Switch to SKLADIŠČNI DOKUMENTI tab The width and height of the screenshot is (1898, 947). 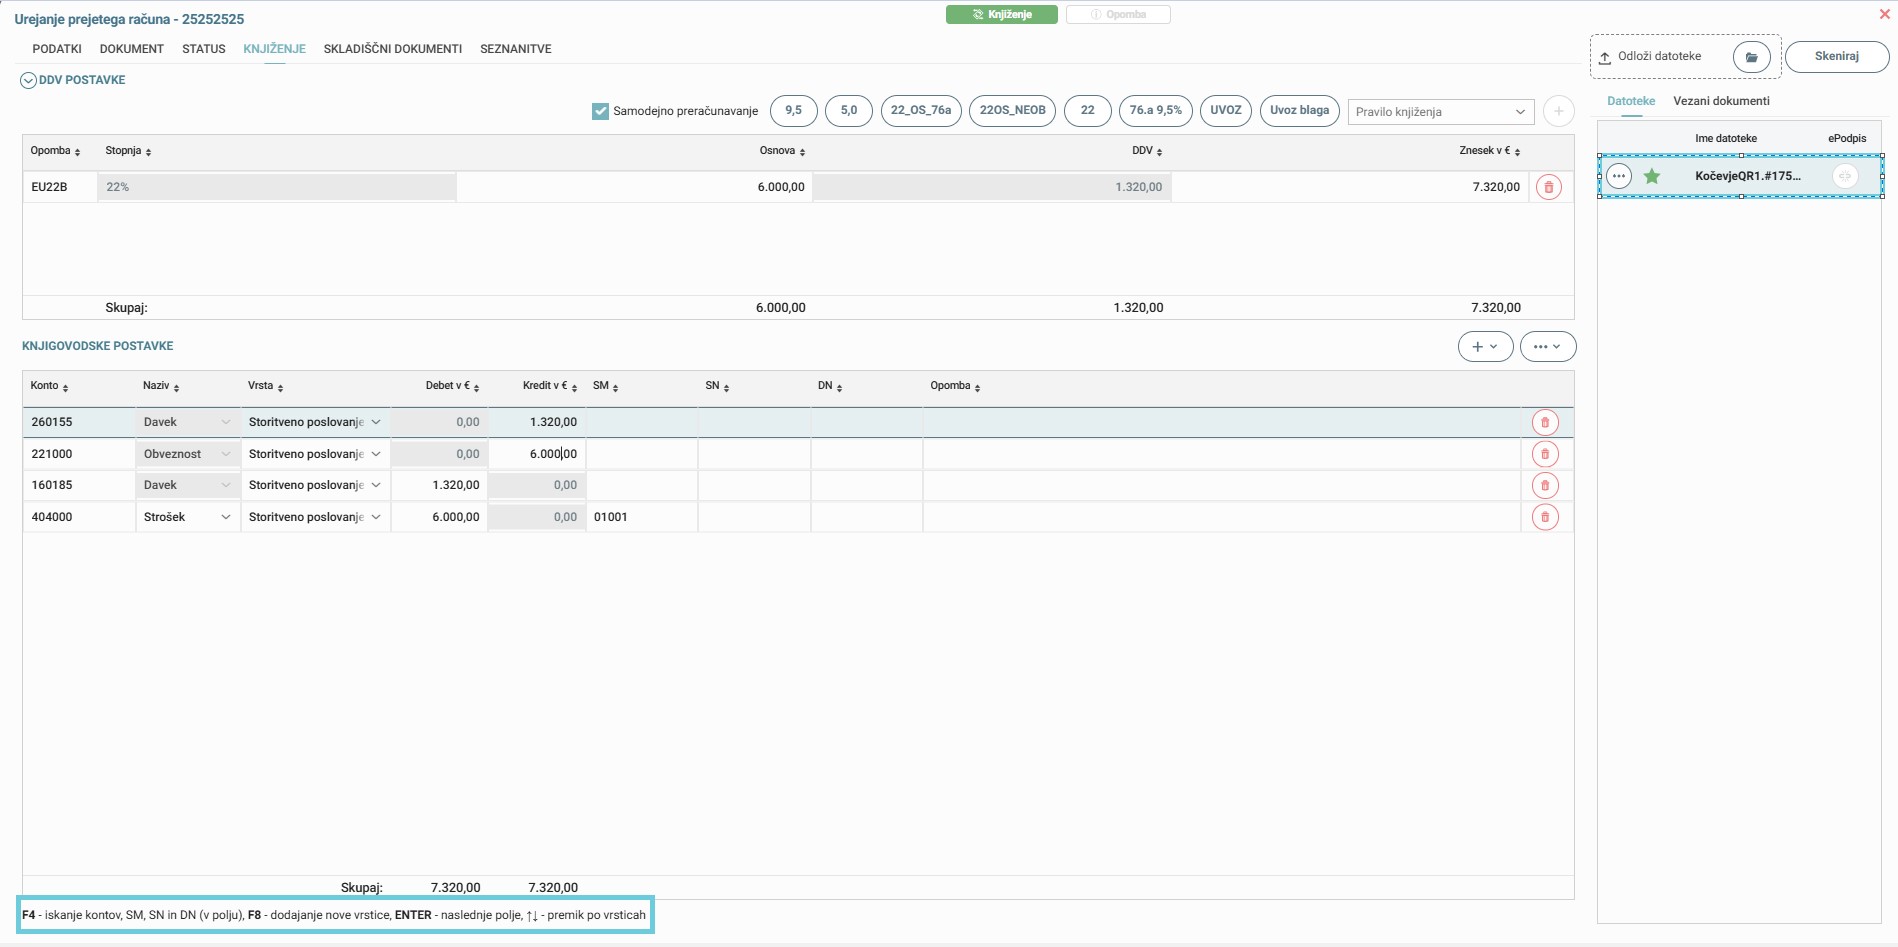tap(392, 49)
